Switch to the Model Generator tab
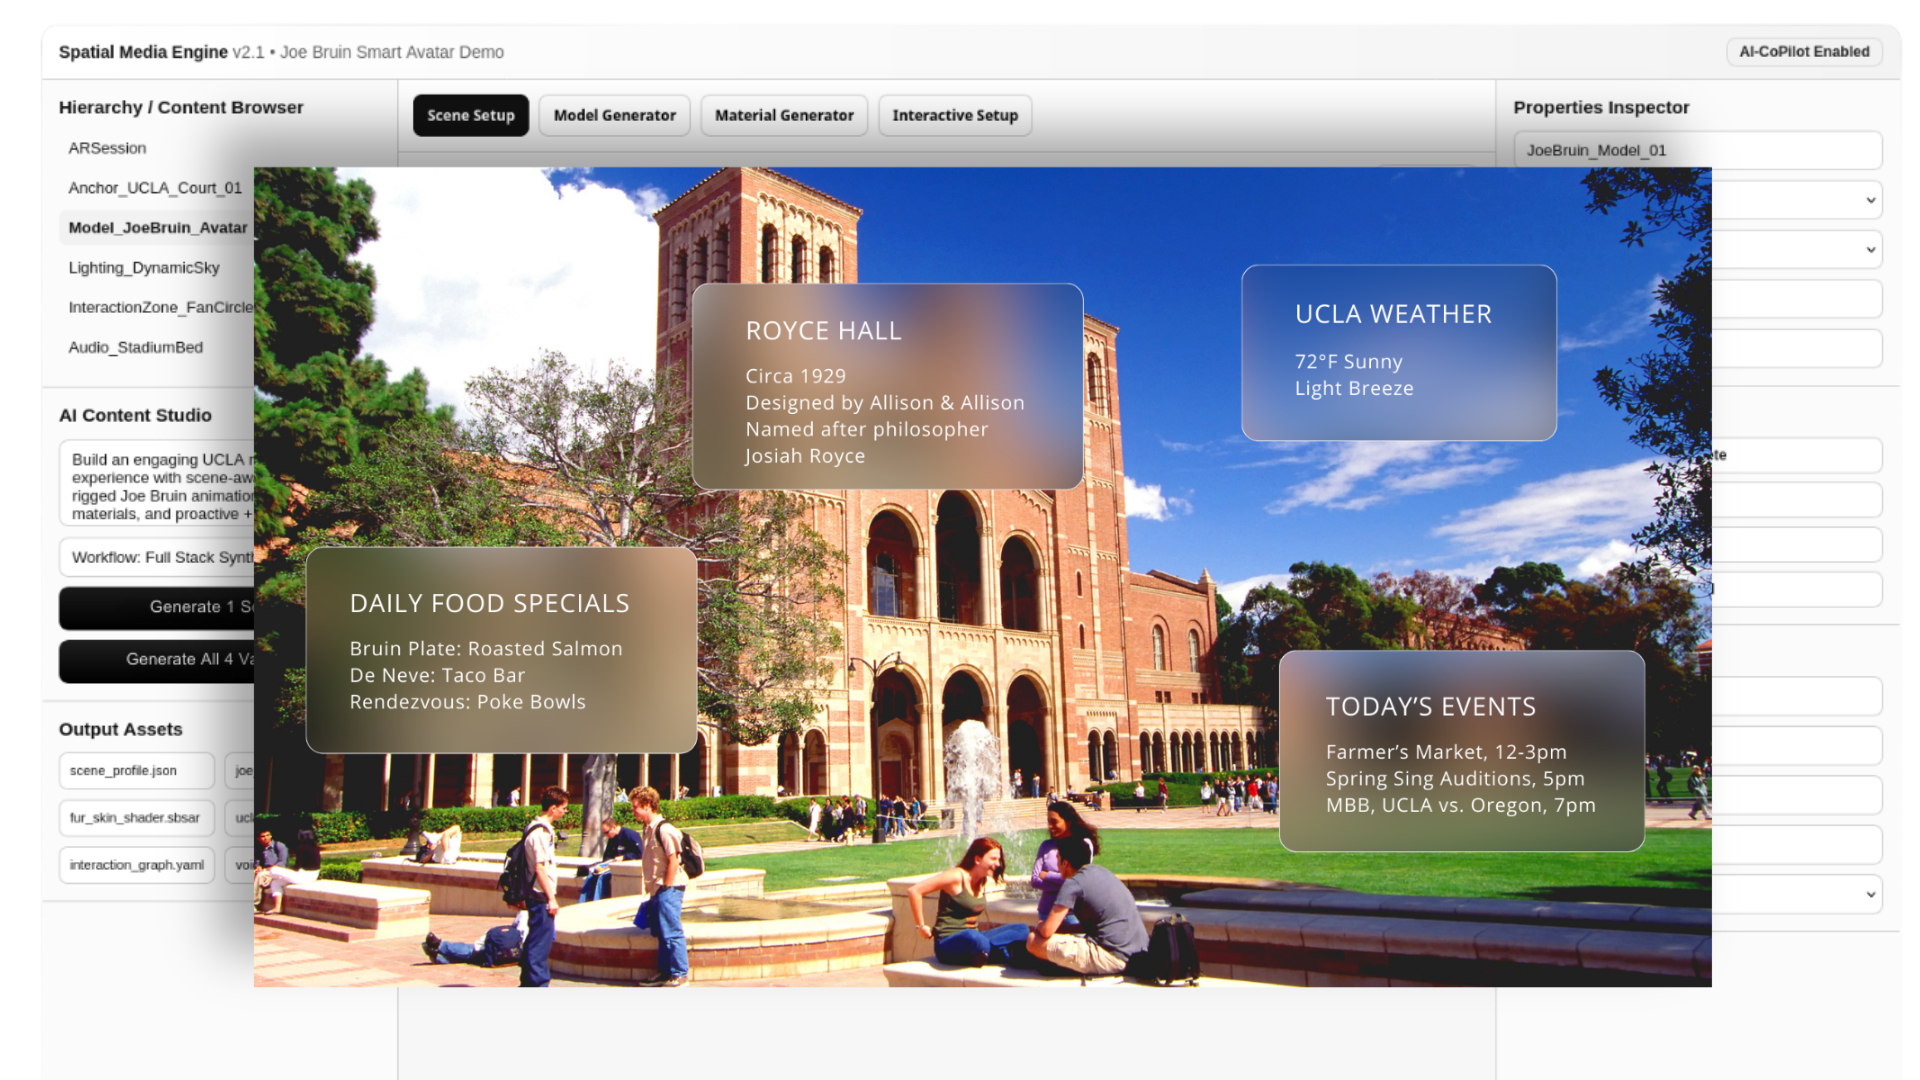Screen dimensions: 1920x1080 614,115
